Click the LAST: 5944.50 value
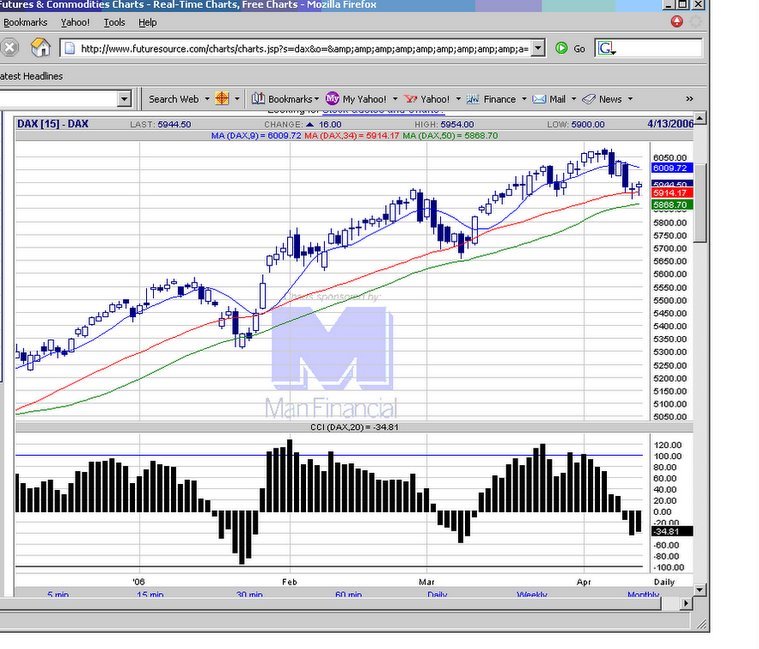The width and height of the screenshot is (759, 649). (x=160, y=124)
